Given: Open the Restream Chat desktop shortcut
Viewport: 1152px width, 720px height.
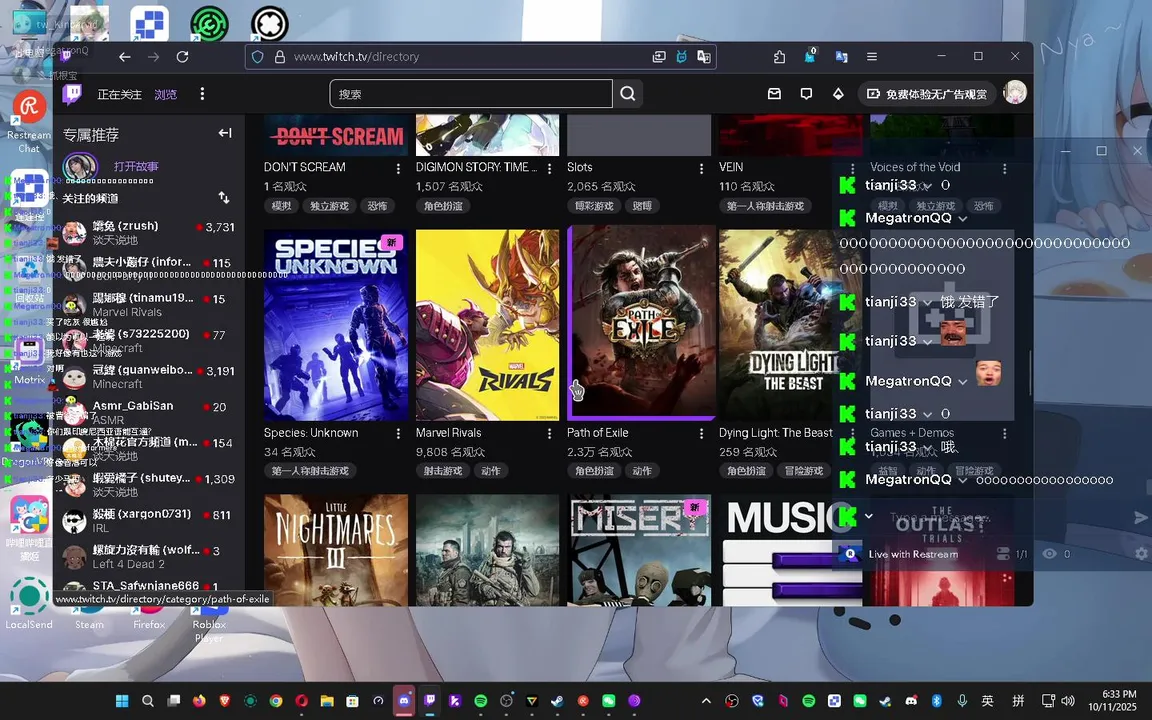Looking at the screenshot, I should click(x=29, y=121).
